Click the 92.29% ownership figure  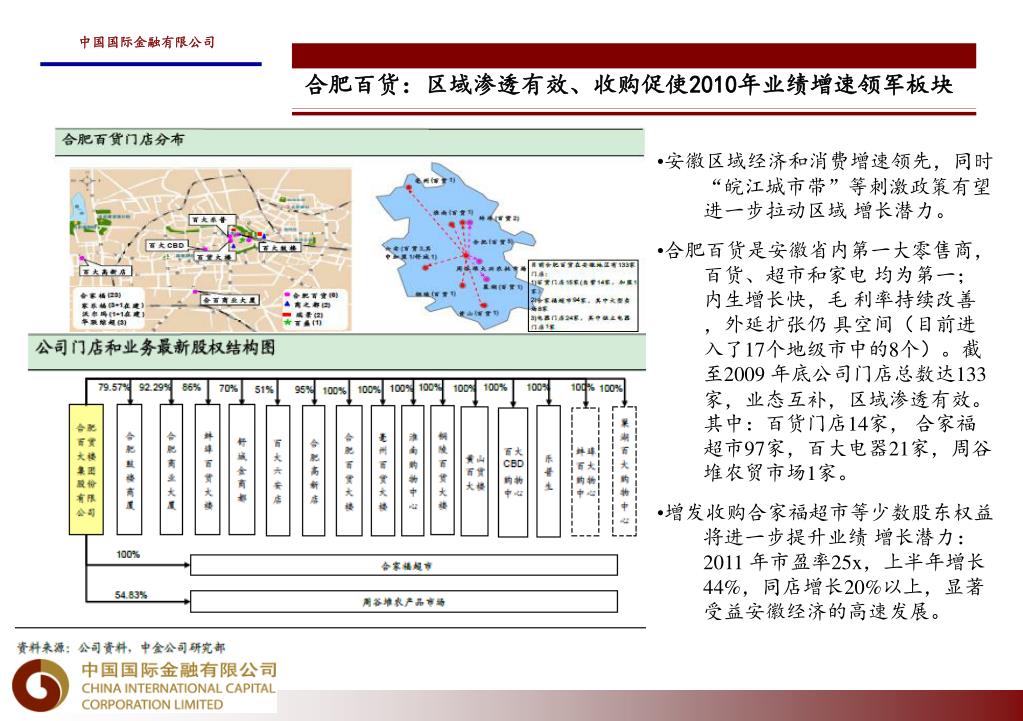[155, 387]
